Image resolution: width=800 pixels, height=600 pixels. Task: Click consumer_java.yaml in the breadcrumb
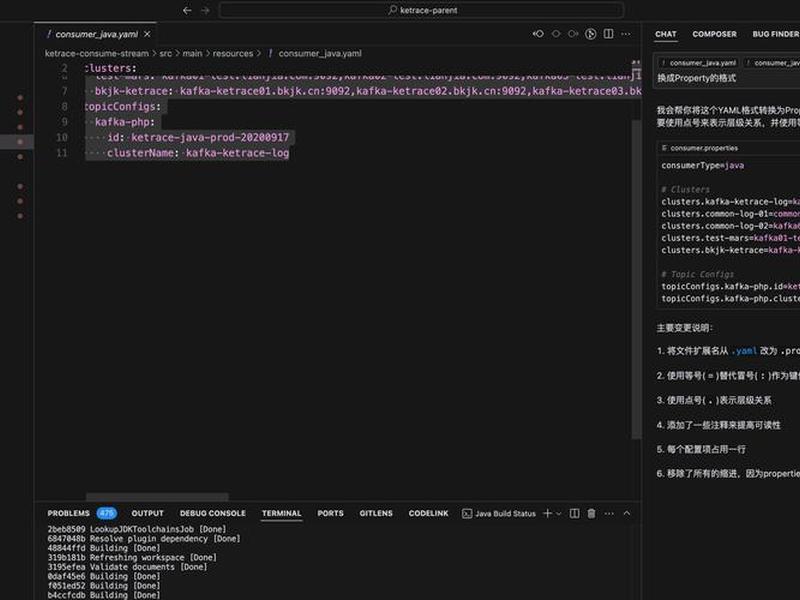(x=320, y=54)
